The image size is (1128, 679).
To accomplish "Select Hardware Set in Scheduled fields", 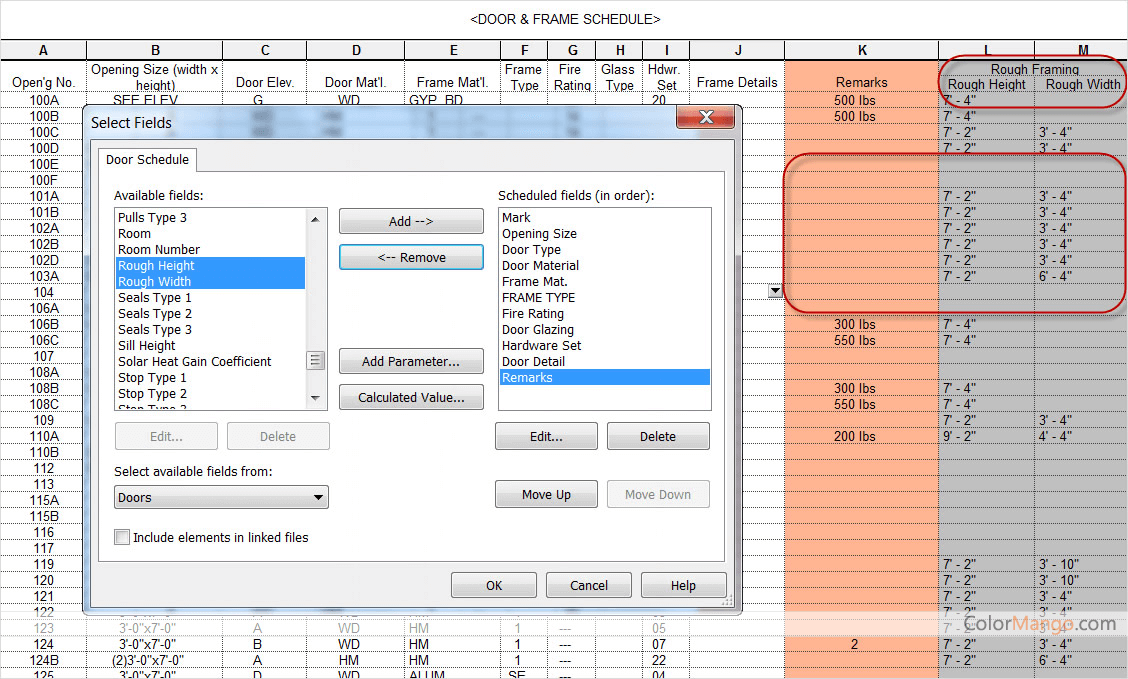I will click(x=541, y=346).
